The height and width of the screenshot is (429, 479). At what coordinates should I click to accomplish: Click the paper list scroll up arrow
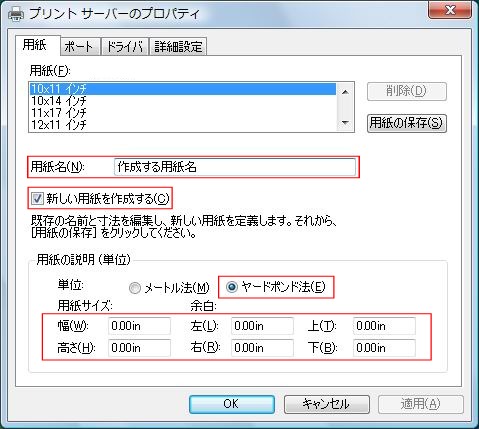(x=345, y=91)
